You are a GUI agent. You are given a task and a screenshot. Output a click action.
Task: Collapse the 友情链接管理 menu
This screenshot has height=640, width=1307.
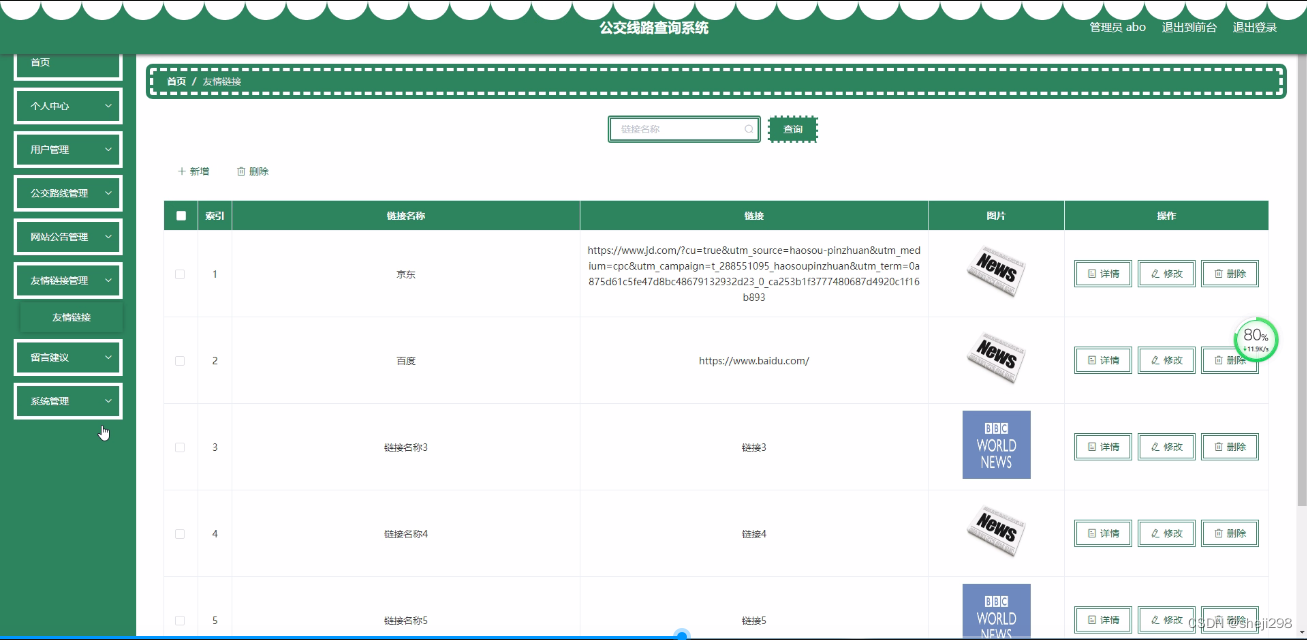[67, 280]
